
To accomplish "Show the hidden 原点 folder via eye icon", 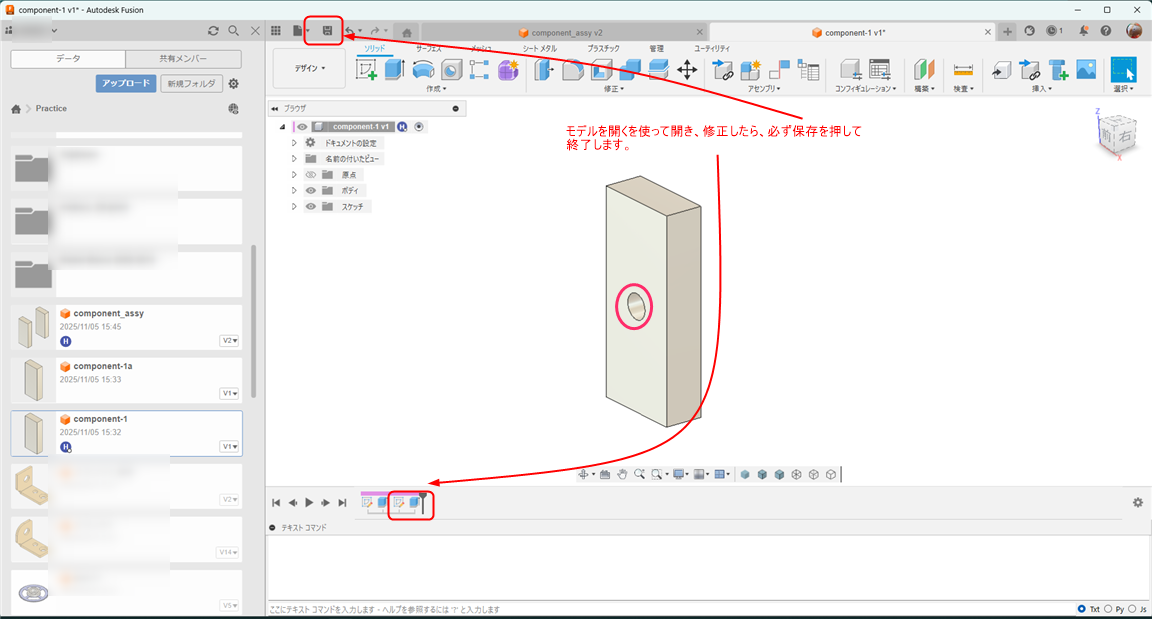I will (x=311, y=175).
